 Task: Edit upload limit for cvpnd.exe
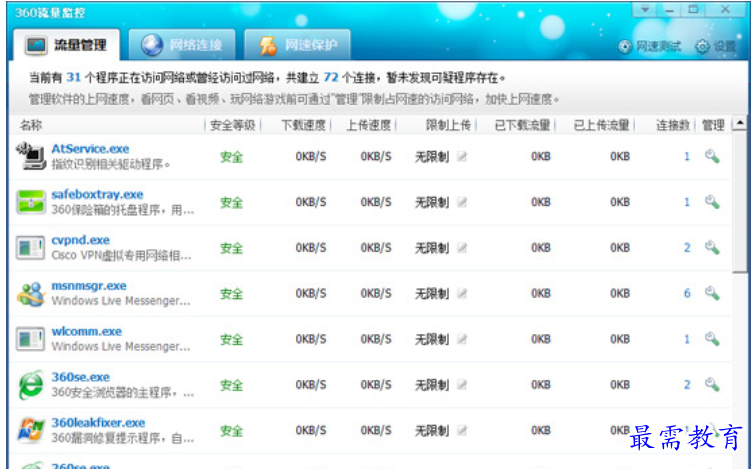(x=462, y=248)
